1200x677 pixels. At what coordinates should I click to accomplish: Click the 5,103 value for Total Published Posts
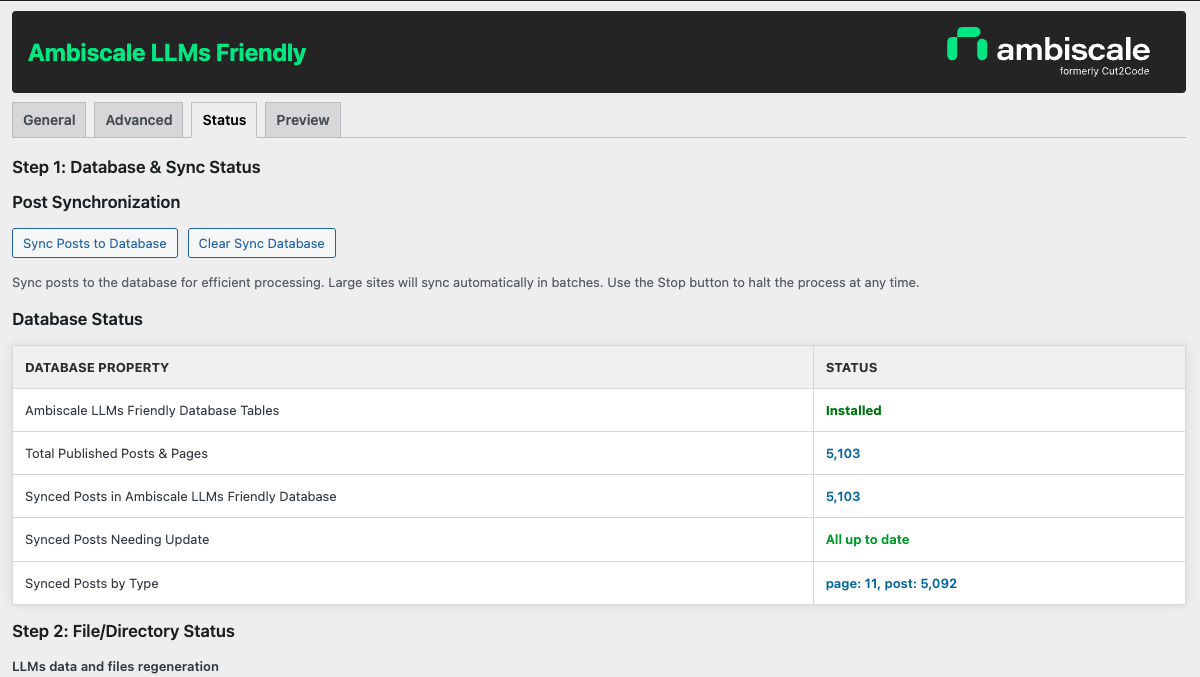click(x=843, y=453)
